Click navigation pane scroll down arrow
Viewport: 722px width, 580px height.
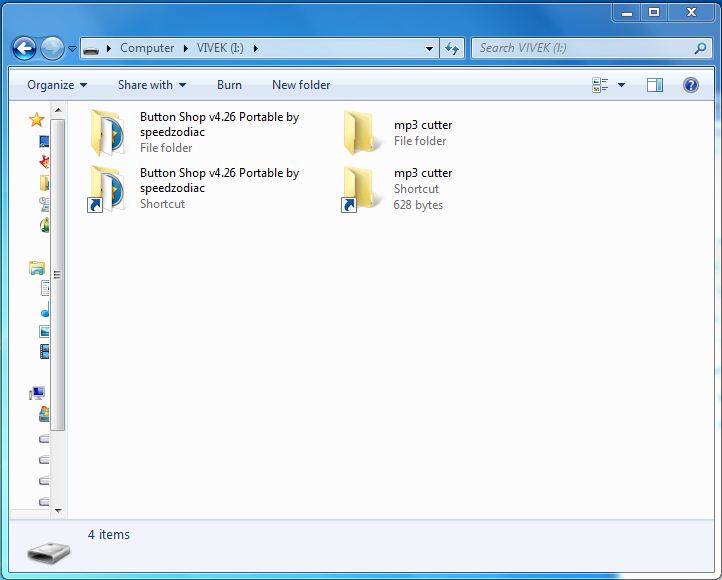point(58,510)
